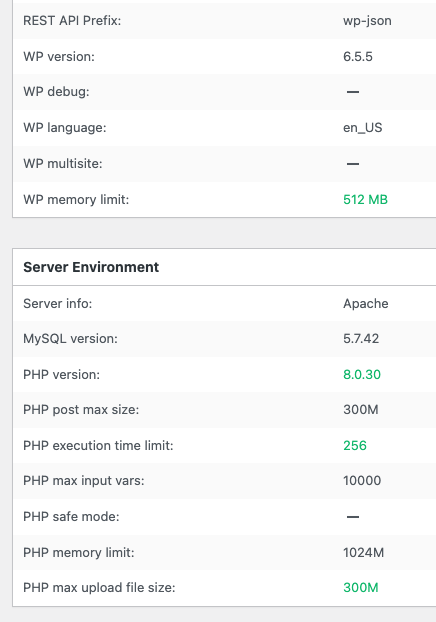Click the WP debug dash icon
The height and width of the screenshot is (622, 436).
pos(353,92)
